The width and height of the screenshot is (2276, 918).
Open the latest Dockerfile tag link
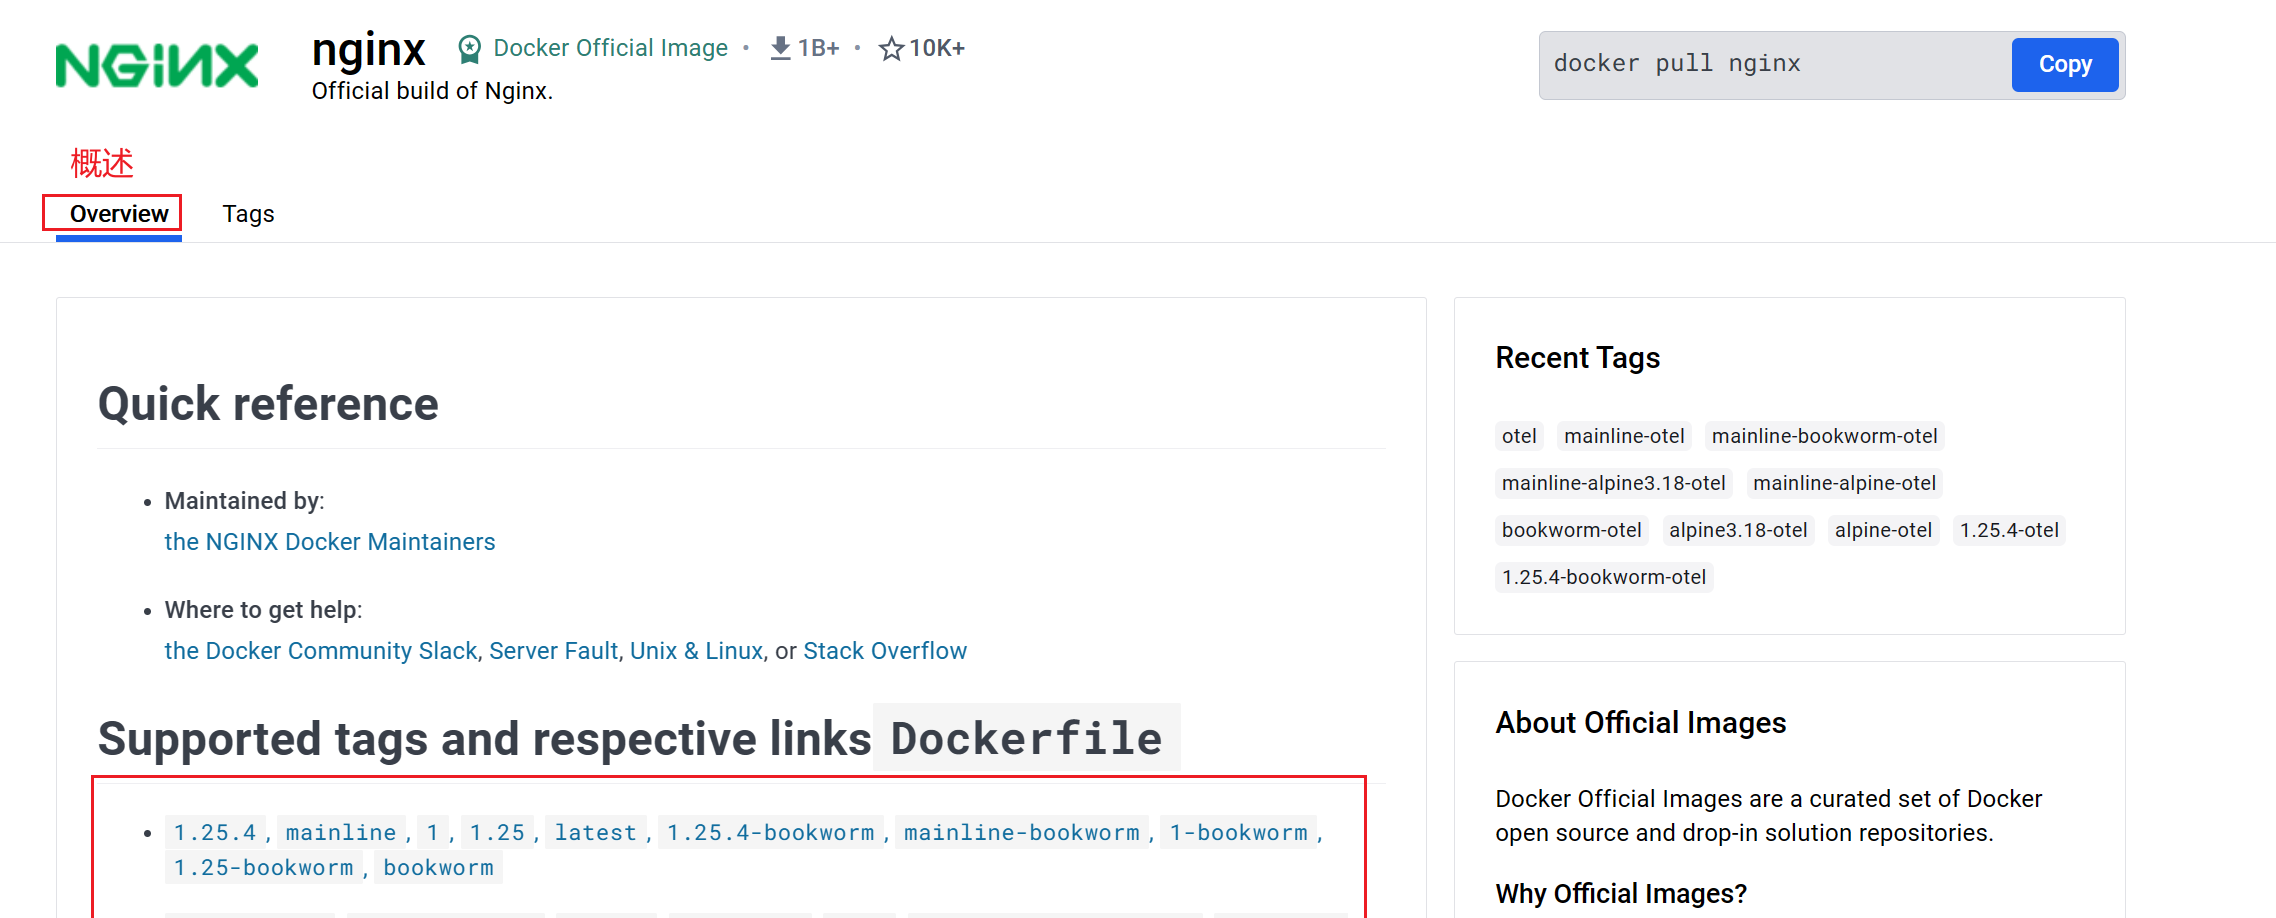(595, 832)
